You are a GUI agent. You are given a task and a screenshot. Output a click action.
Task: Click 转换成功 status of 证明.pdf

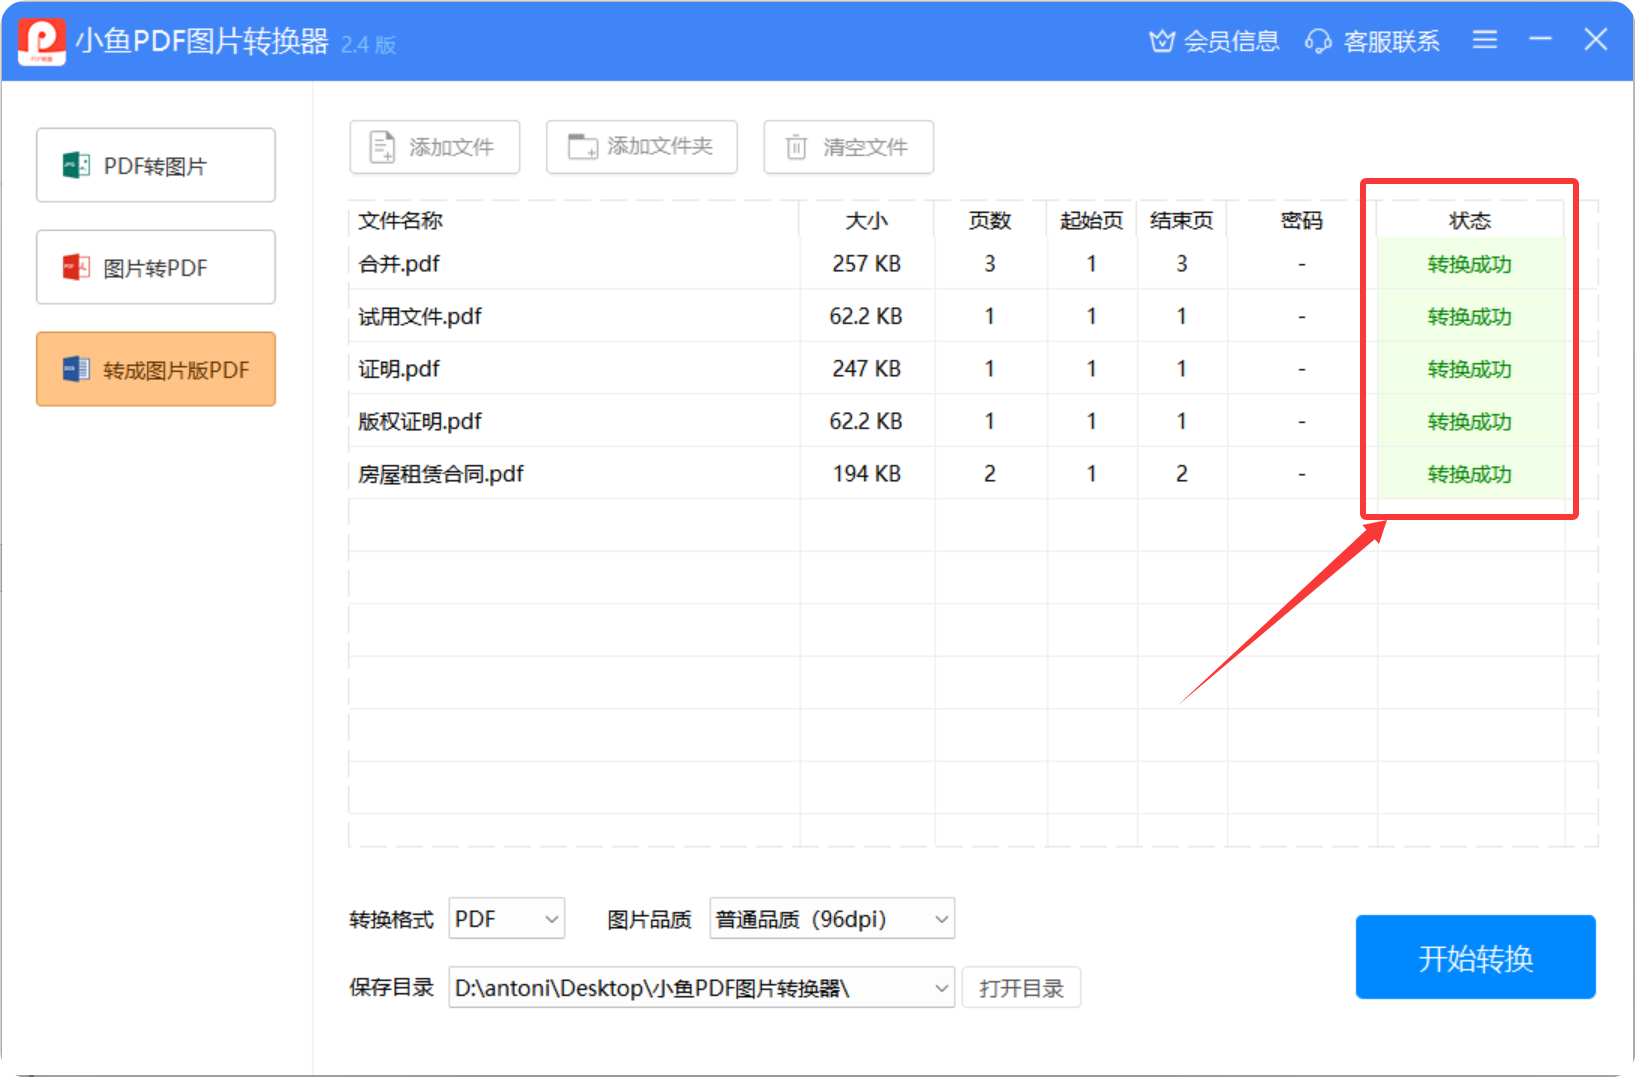coord(1469,369)
